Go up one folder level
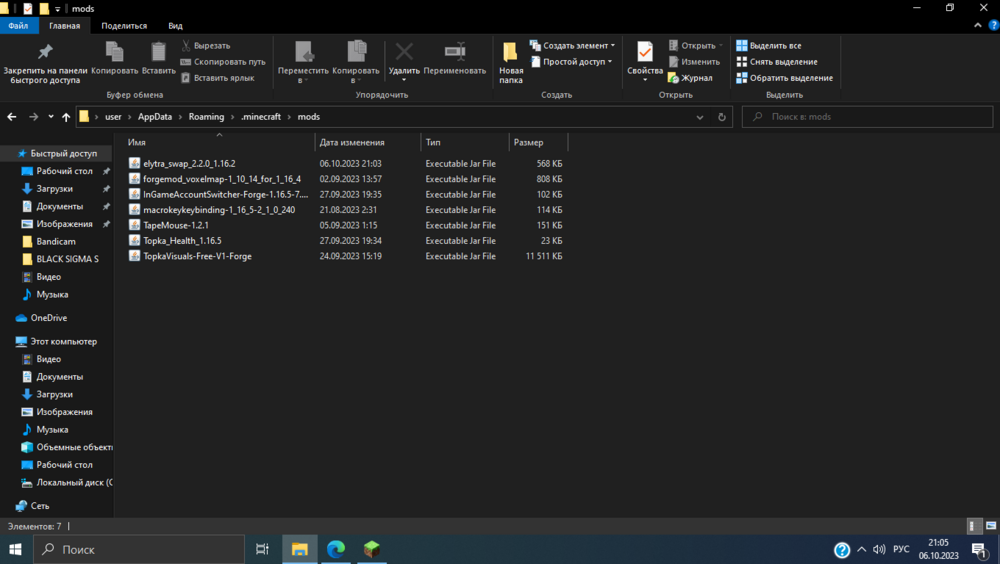The width and height of the screenshot is (1000, 564). coord(66,117)
